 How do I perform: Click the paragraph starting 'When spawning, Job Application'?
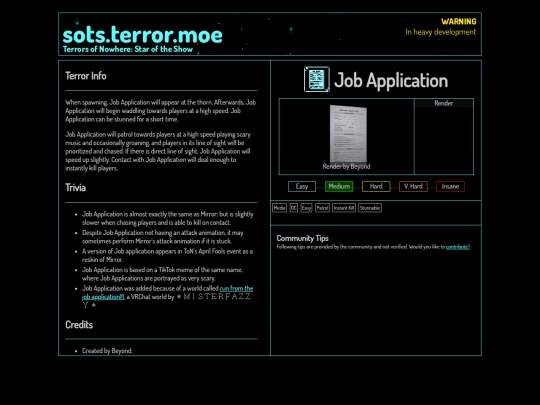[160, 111]
